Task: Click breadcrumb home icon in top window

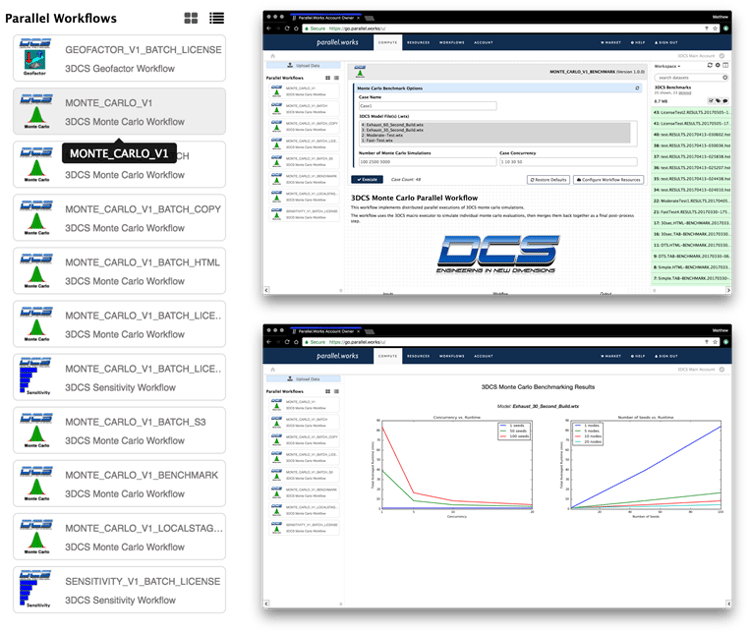Action: (x=273, y=56)
